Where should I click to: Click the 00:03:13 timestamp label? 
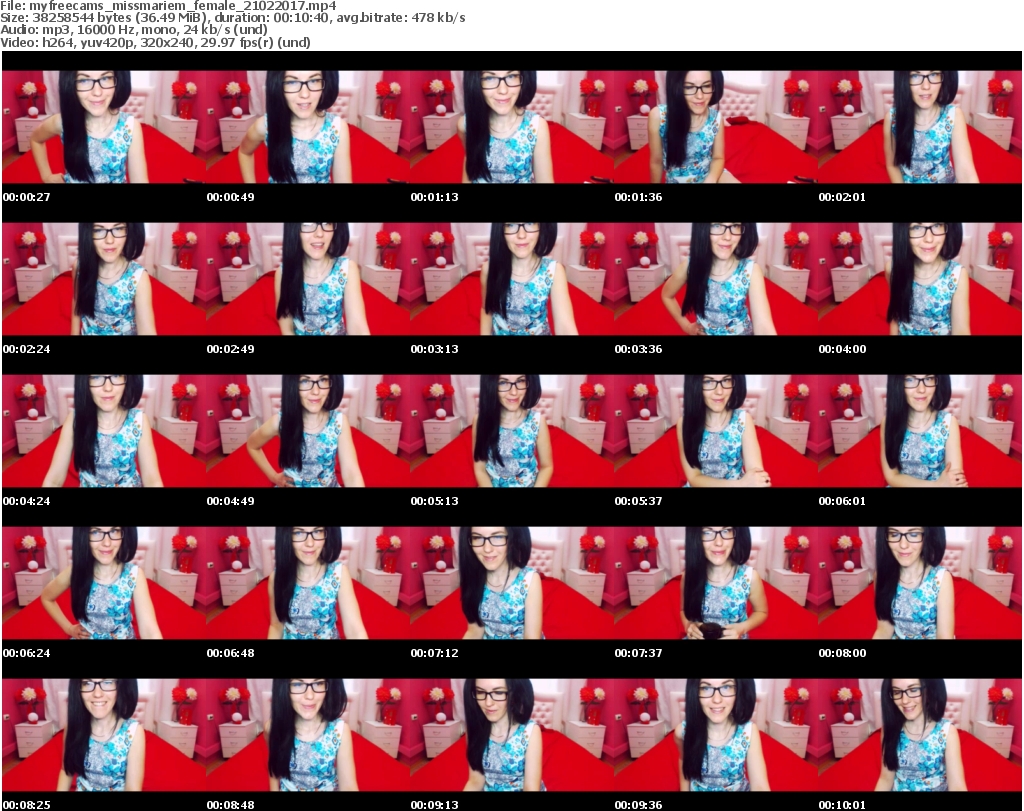(x=434, y=349)
